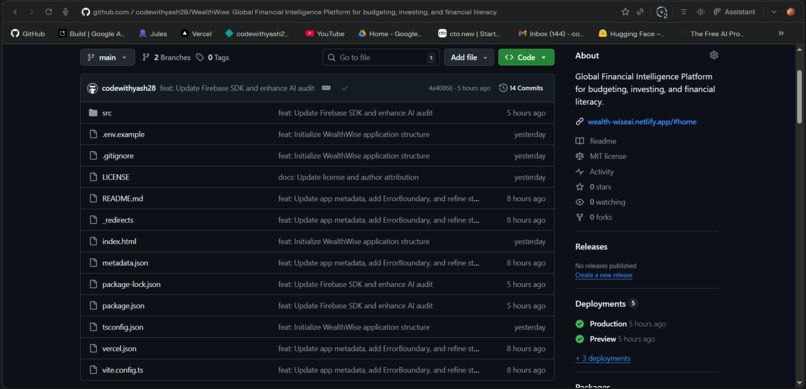The height and width of the screenshot is (389, 806).
Task: Click the page vertical scrollbar thumb
Action: pyautogui.click(x=799, y=97)
